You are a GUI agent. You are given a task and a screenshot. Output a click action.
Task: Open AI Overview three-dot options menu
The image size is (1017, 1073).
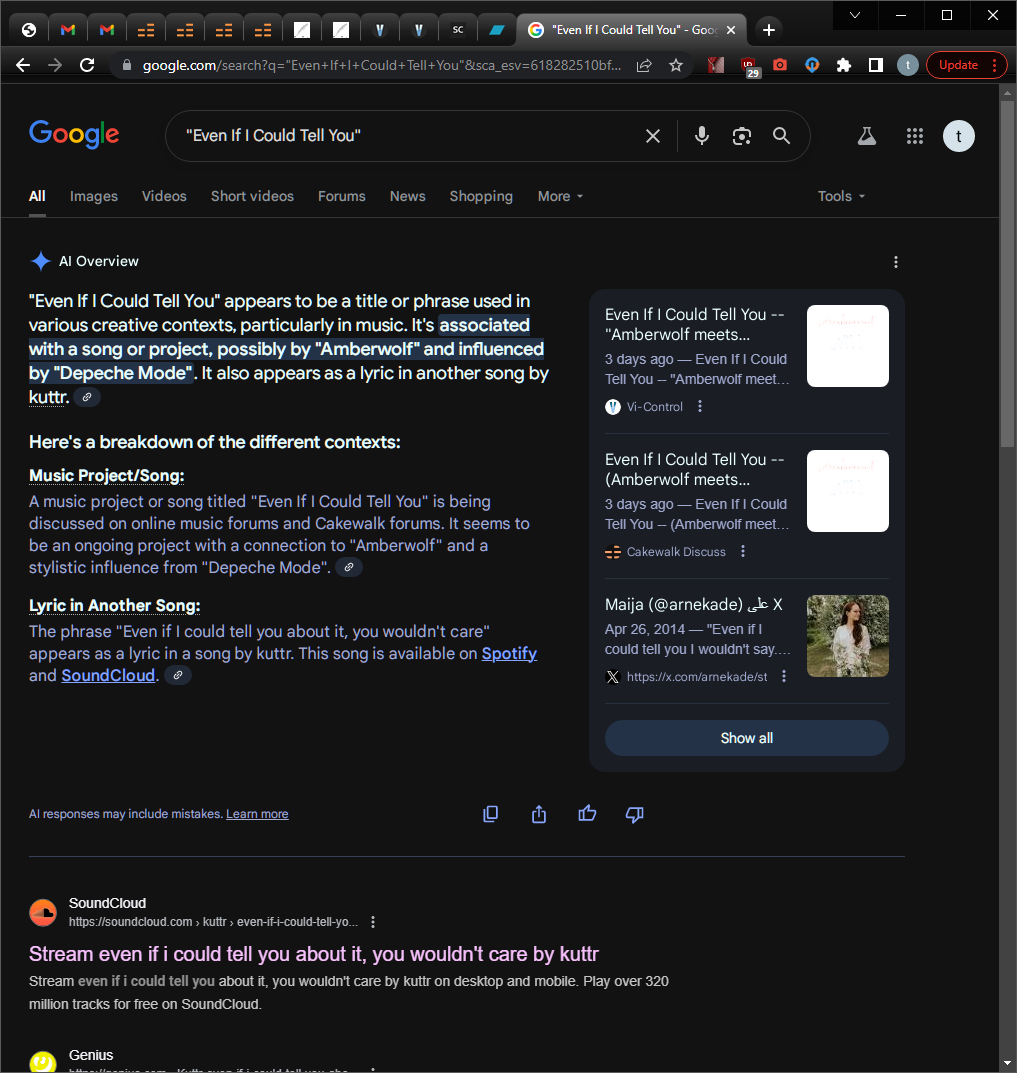pos(896,262)
